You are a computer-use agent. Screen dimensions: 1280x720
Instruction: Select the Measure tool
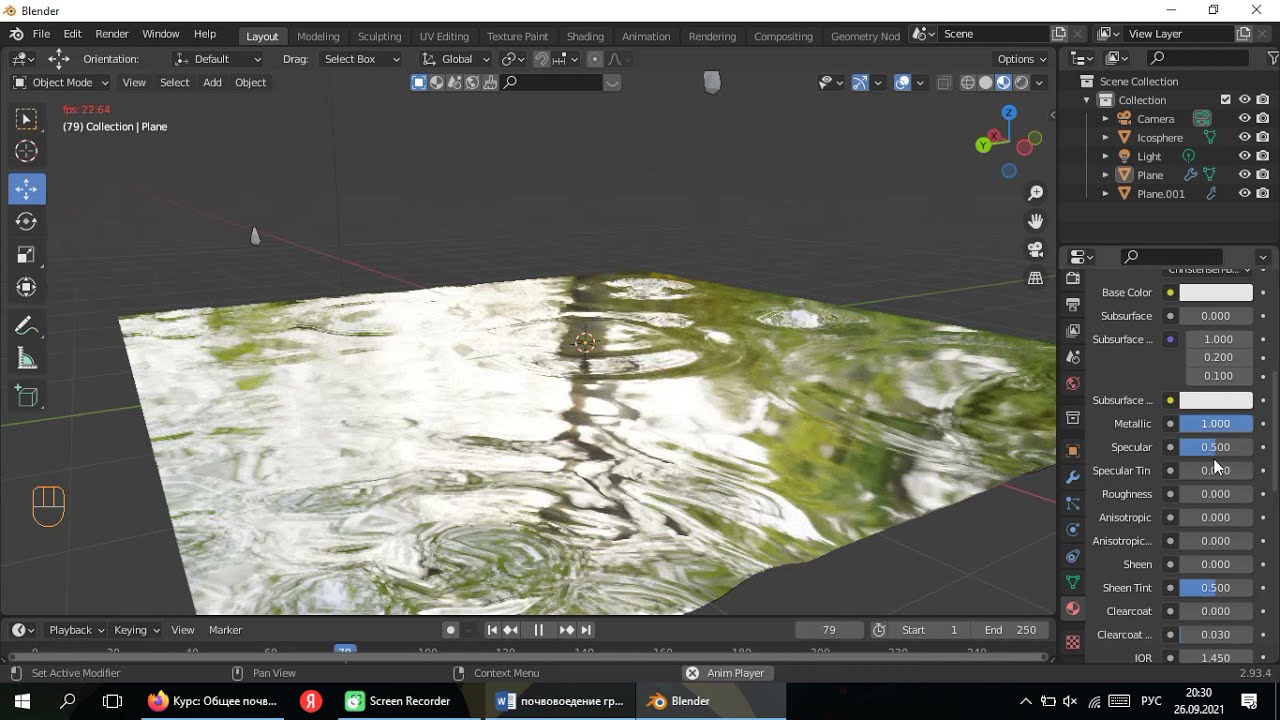click(27, 359)
